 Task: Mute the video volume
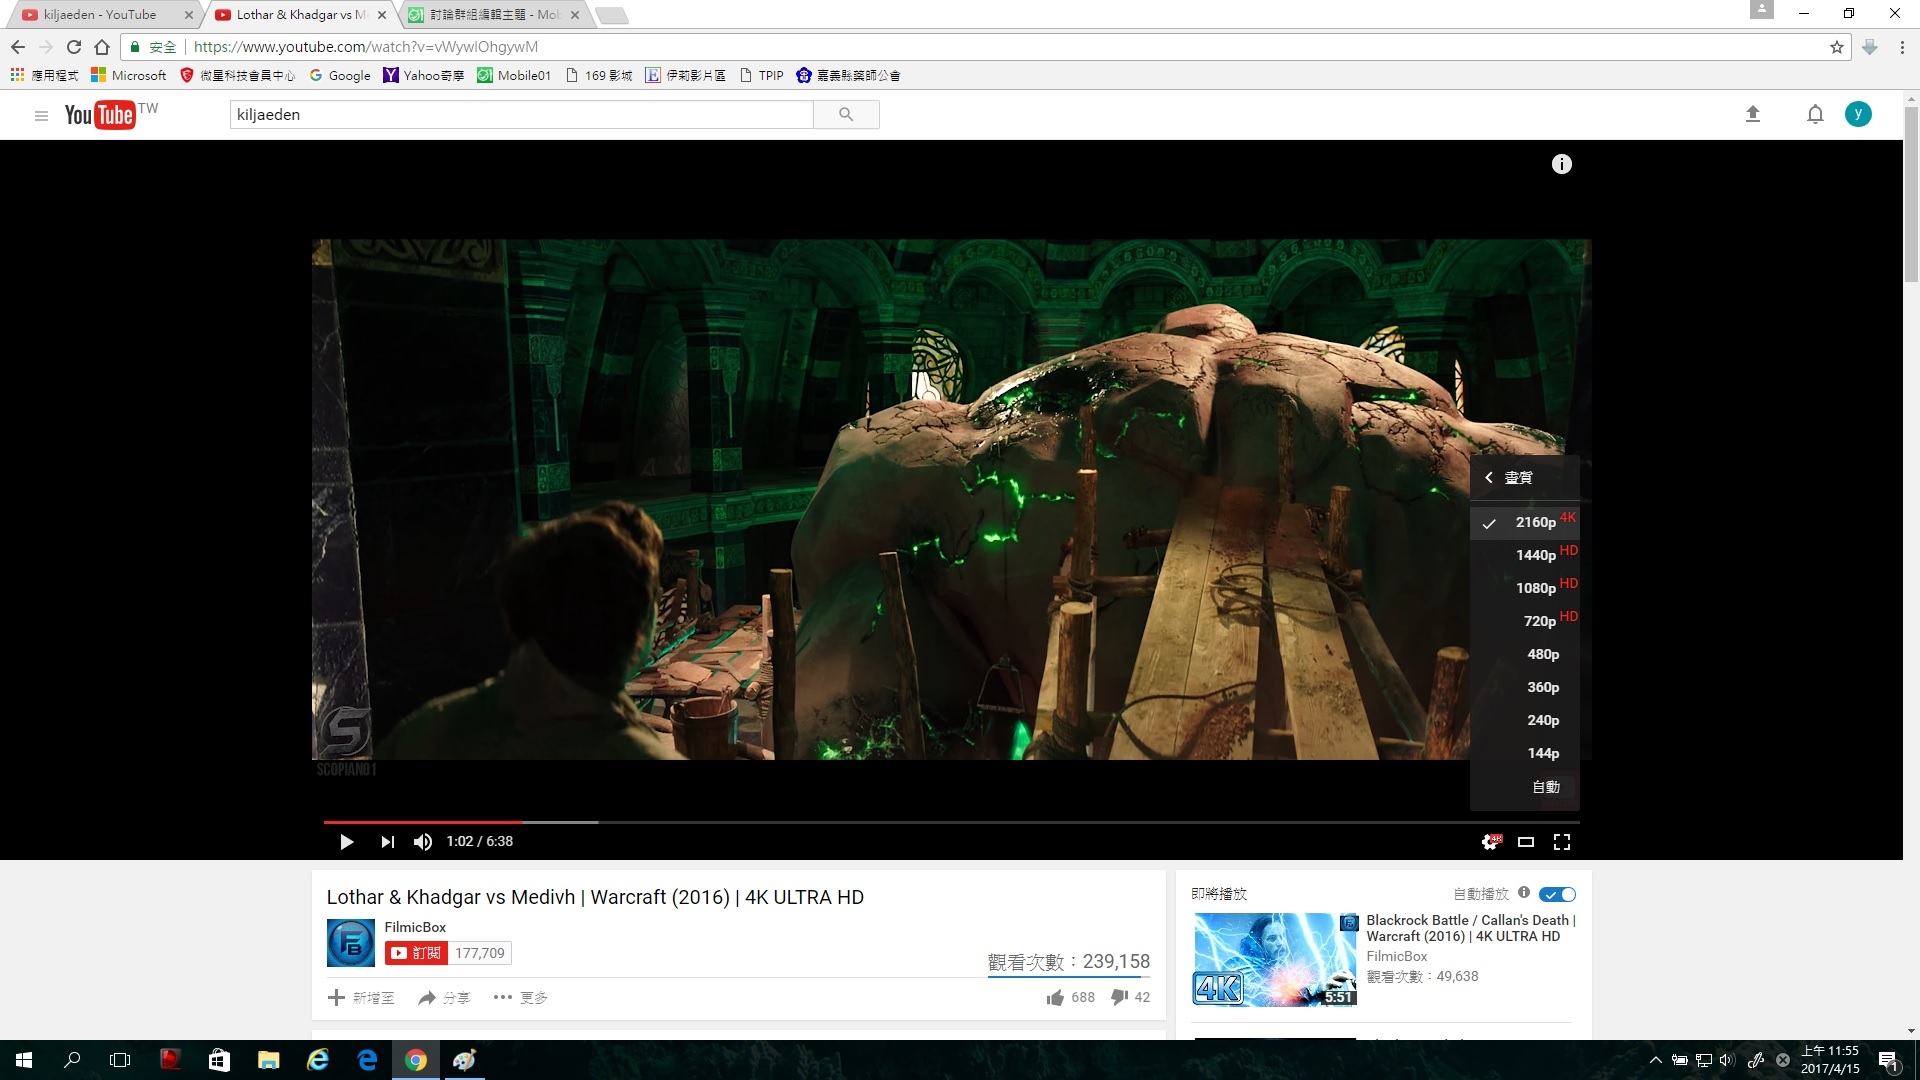pos(422,842)
